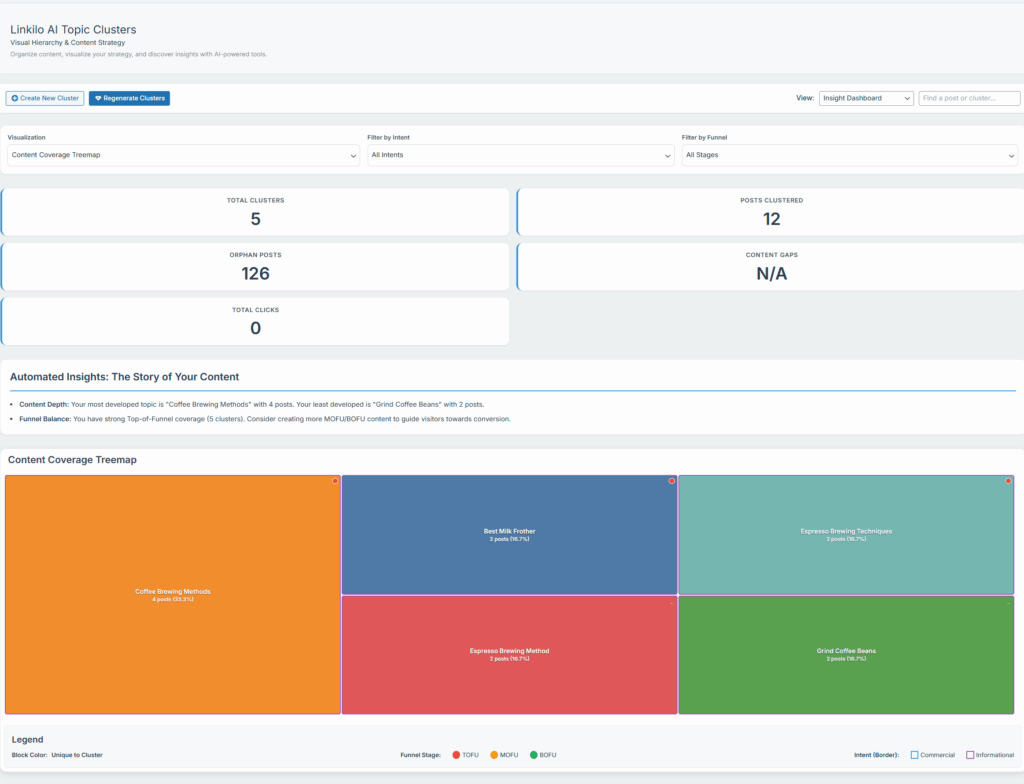Viewport: 1024px width, 784px height.
Task: Click the funnel dot on Best Milk Frother block
Action: pos(672,481)
